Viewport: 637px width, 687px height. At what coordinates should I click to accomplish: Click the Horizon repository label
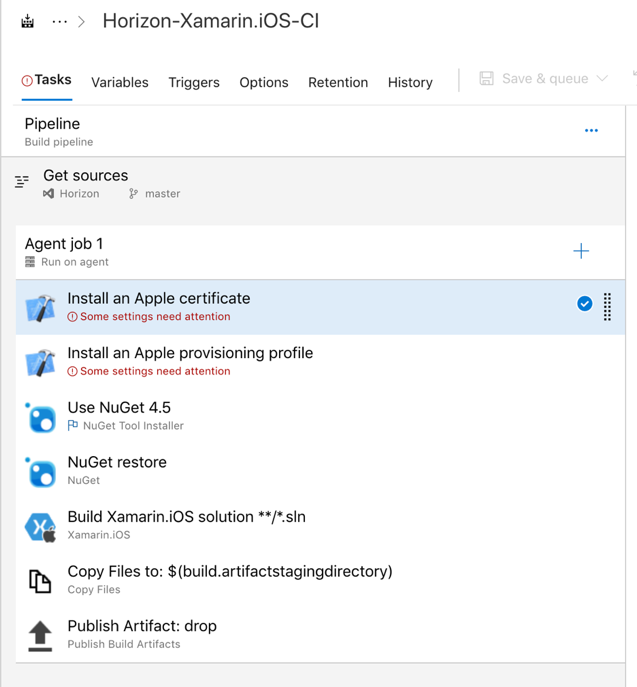[79, 194]
